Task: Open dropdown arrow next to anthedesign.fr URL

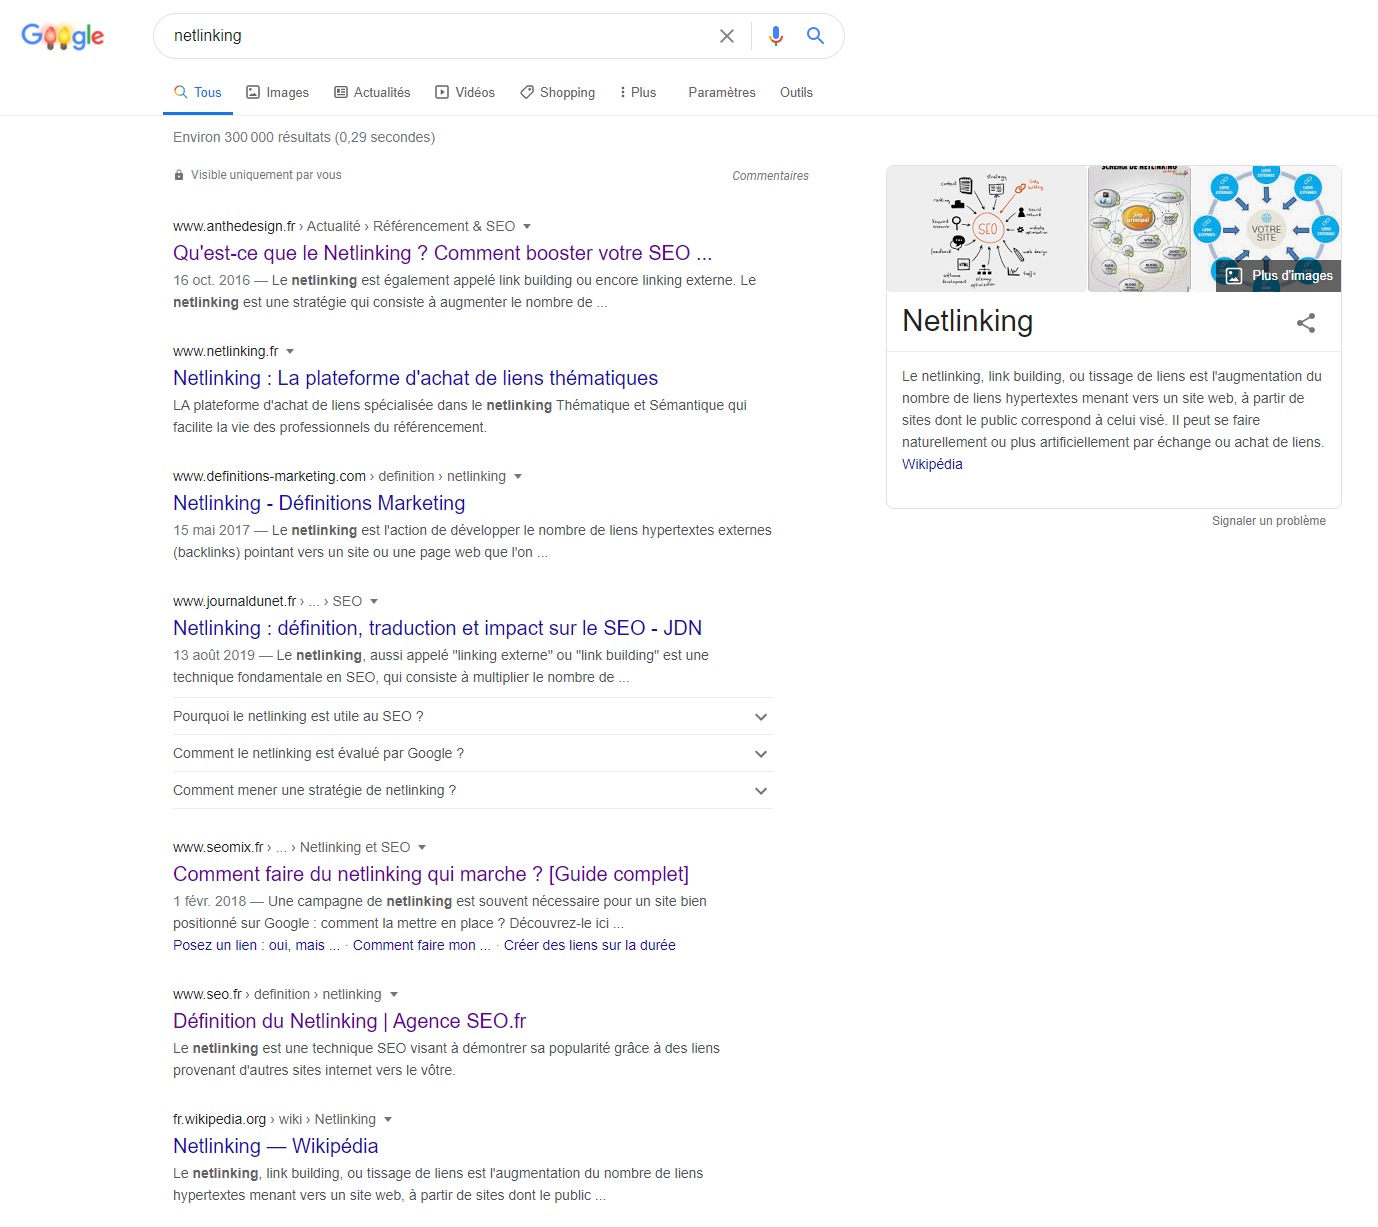Action: coord(527,226)
